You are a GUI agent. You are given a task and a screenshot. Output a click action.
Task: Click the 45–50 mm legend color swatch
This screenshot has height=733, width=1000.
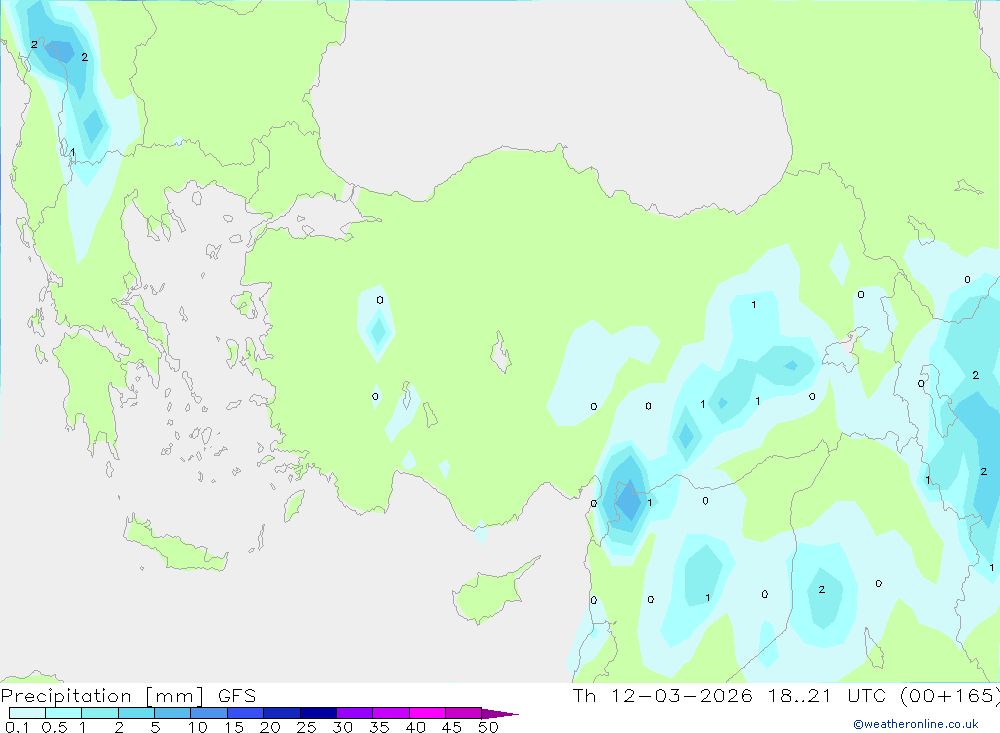pos(464,713)
